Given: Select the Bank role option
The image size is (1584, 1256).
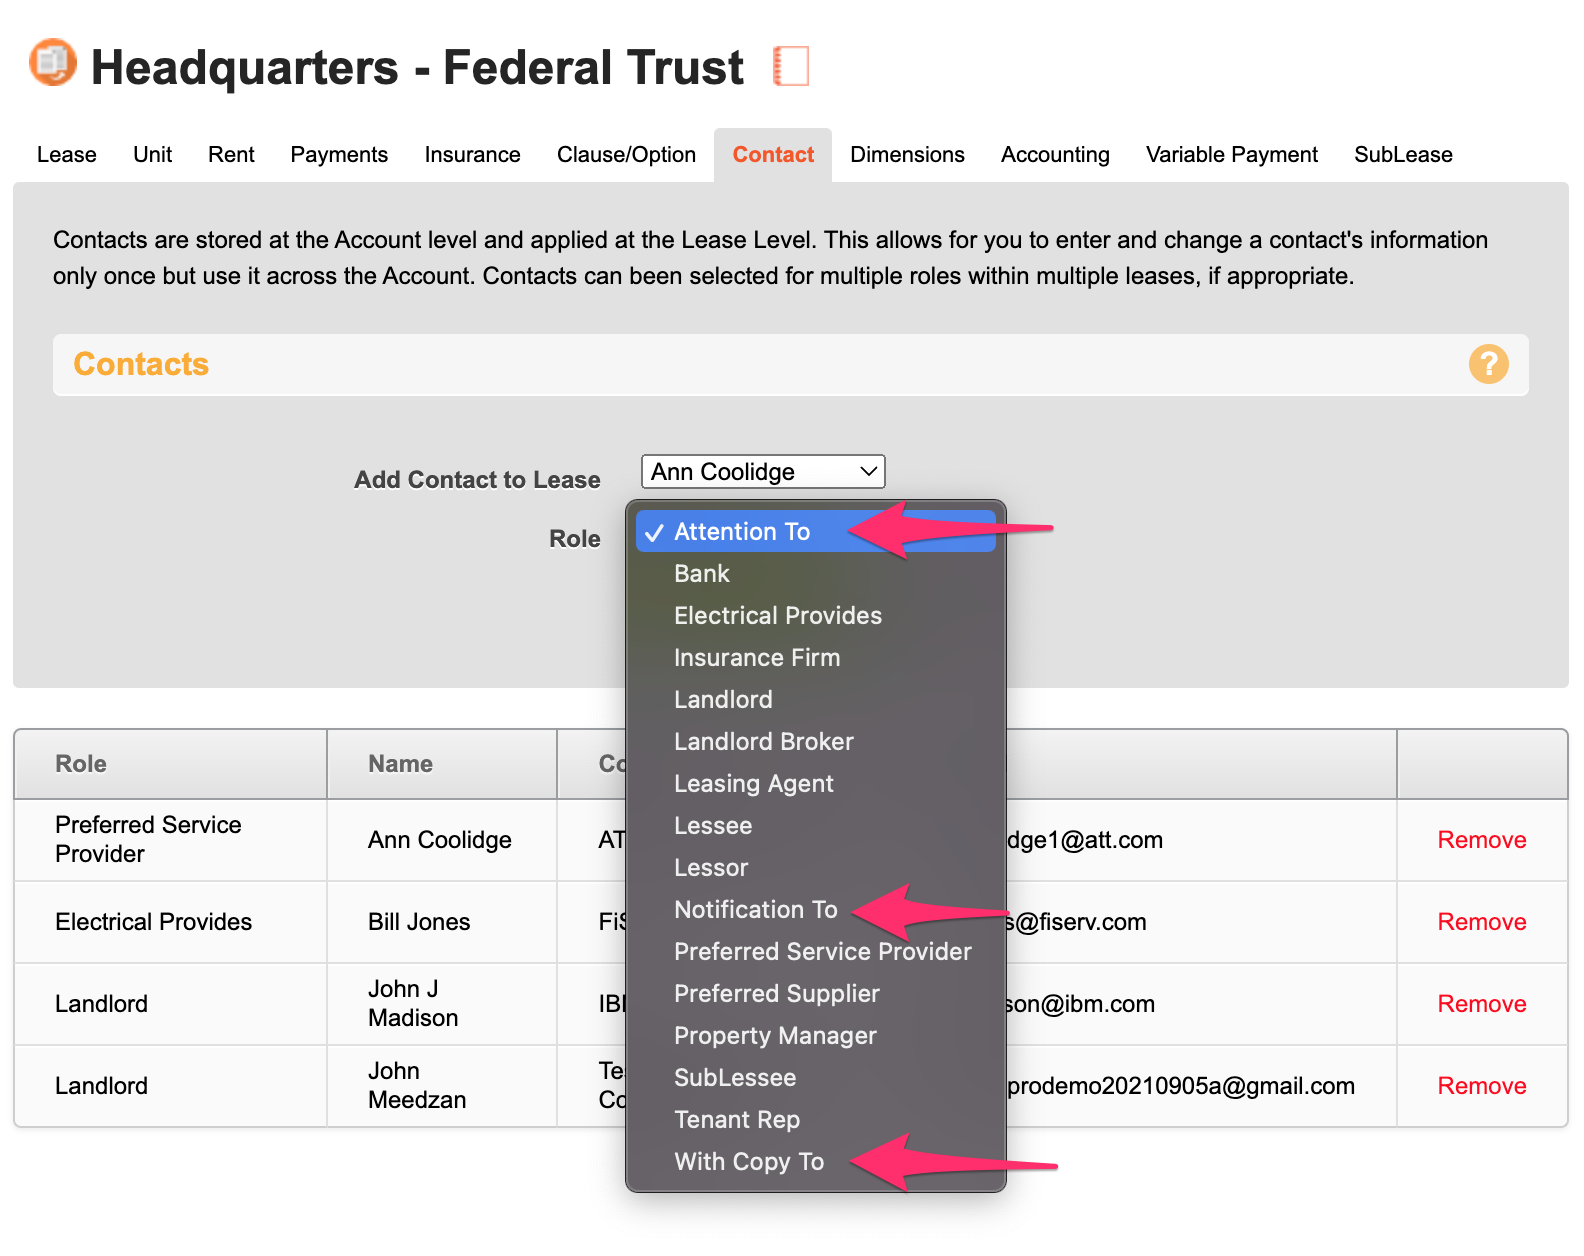Looking at the screenshot, I should click(701, 574).
